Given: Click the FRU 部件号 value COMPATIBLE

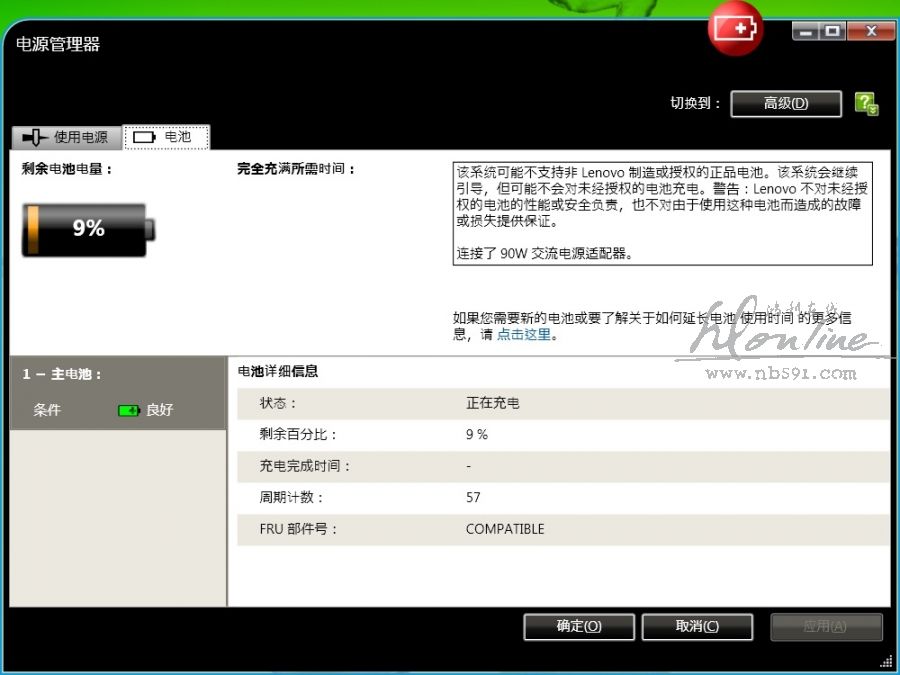Looking at the screenshot, I should click(x=505, y=529).
